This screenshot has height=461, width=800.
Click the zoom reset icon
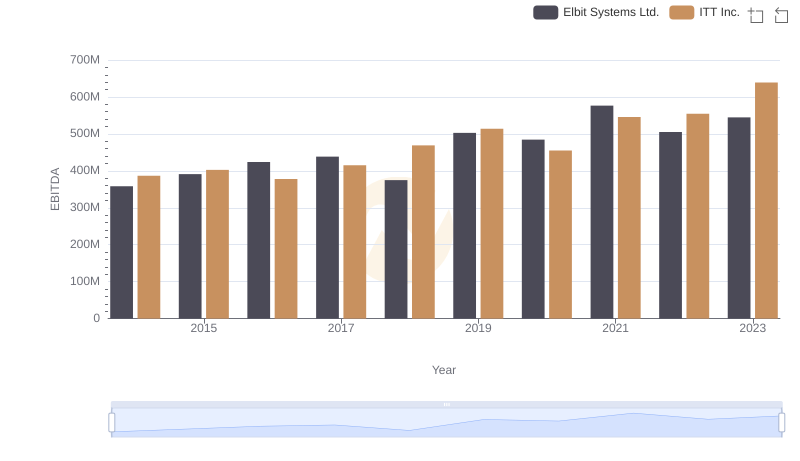(x=781, y=15)
